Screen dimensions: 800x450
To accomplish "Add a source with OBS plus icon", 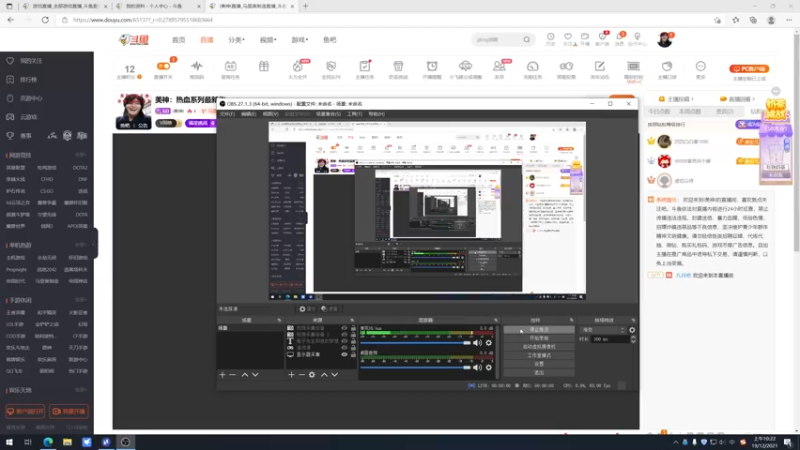I will click(291, 374).
